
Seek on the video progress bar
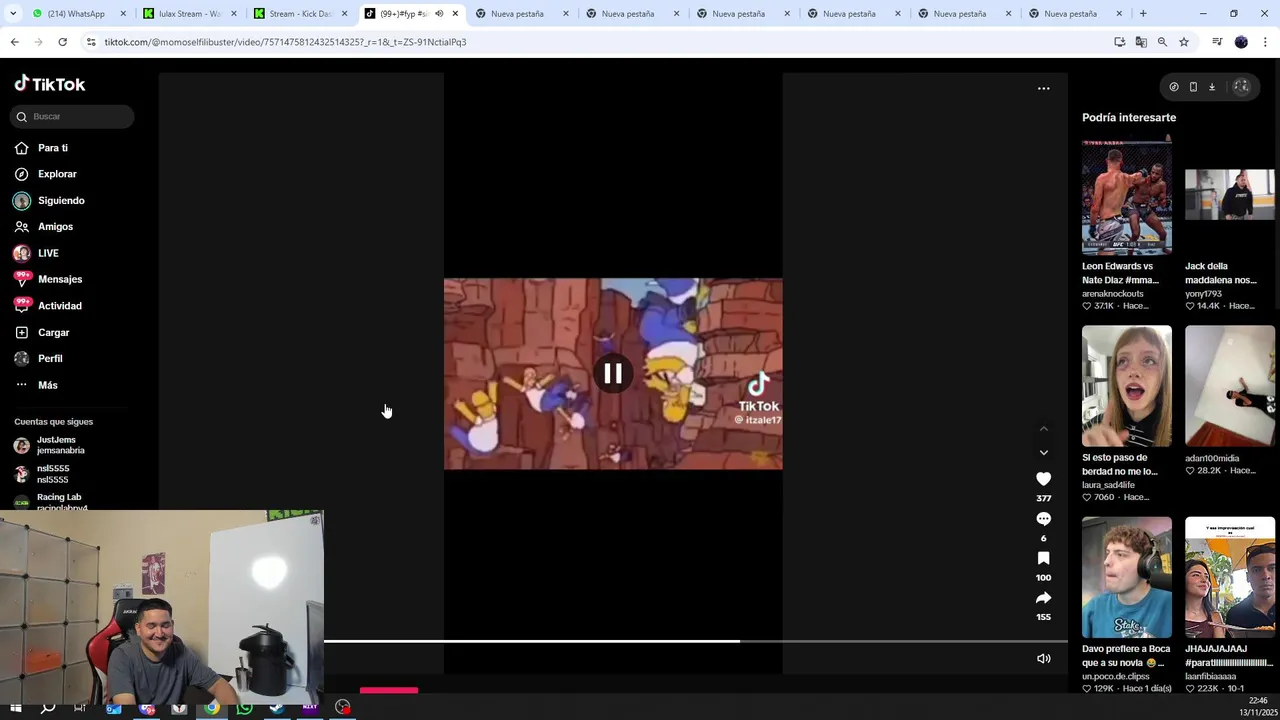click(696, 641)
